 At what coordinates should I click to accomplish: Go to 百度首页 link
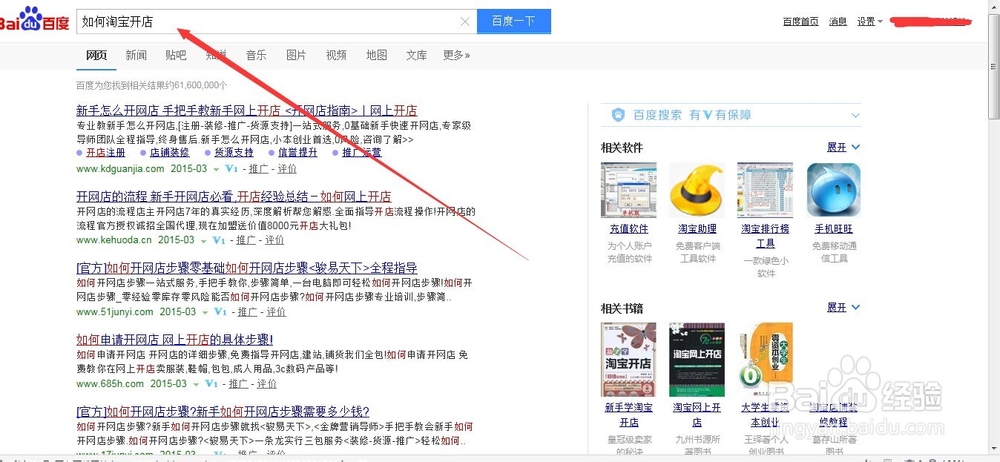[800, 22]
